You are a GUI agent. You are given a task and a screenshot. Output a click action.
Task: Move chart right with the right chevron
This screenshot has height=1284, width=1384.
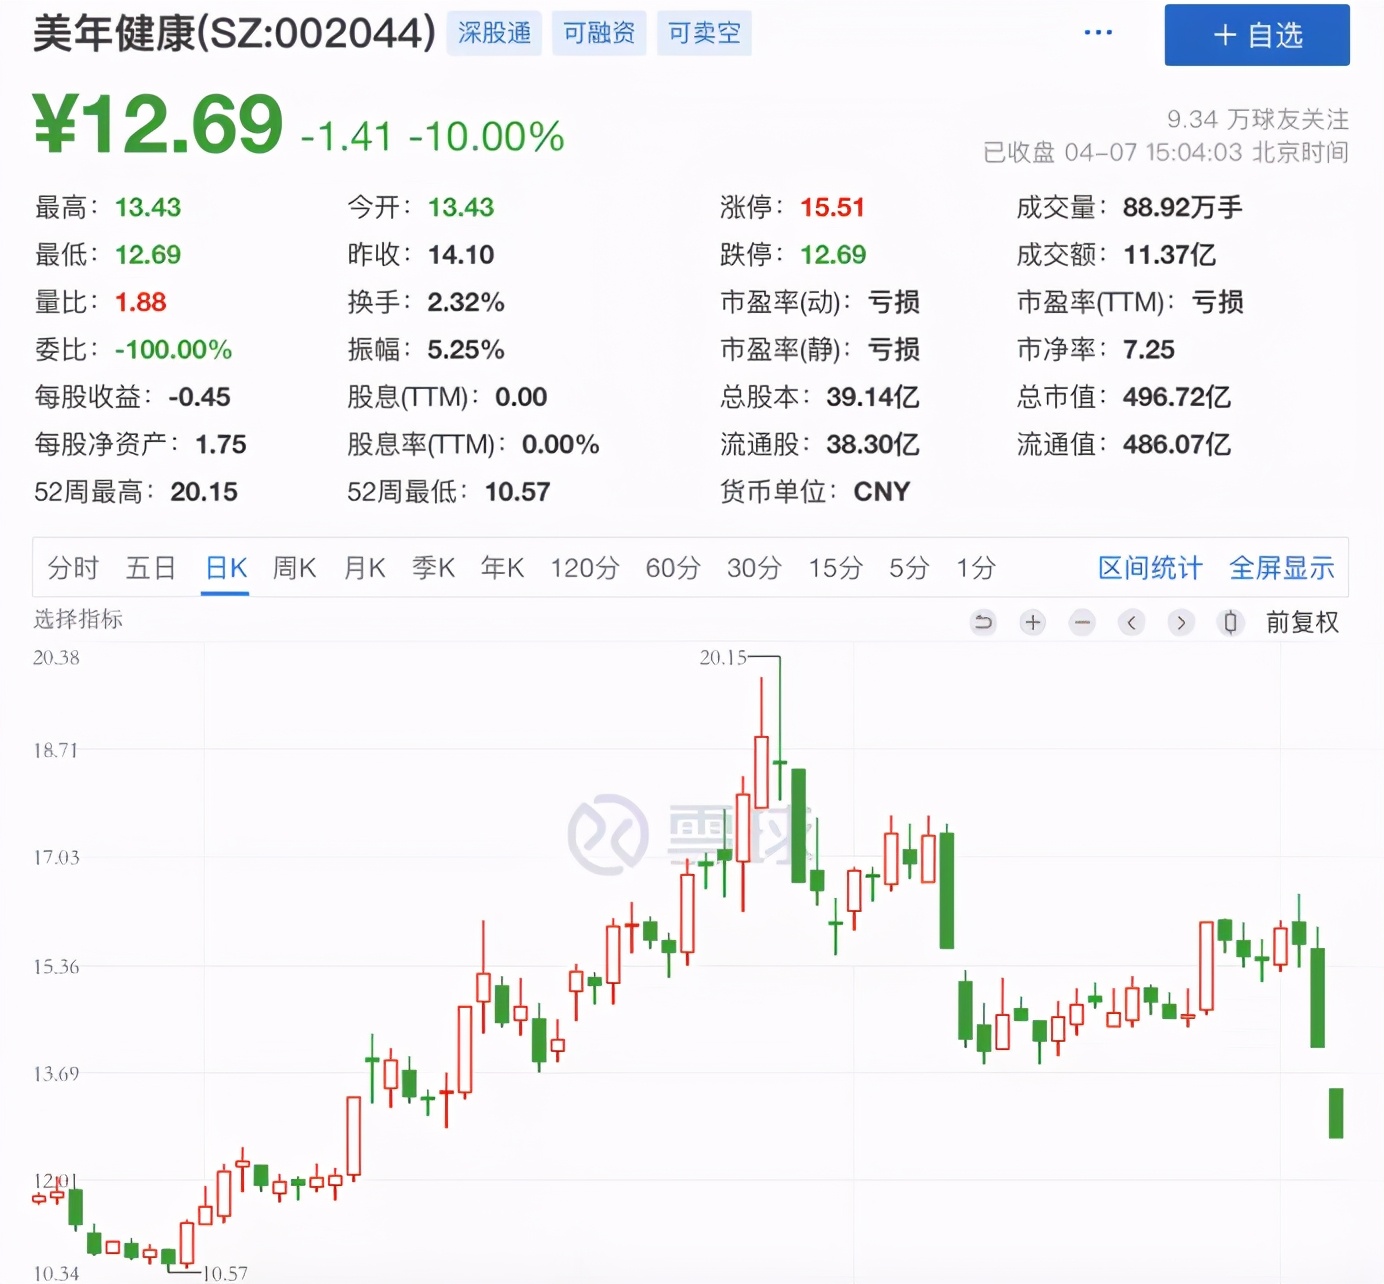coord(1181,622)
